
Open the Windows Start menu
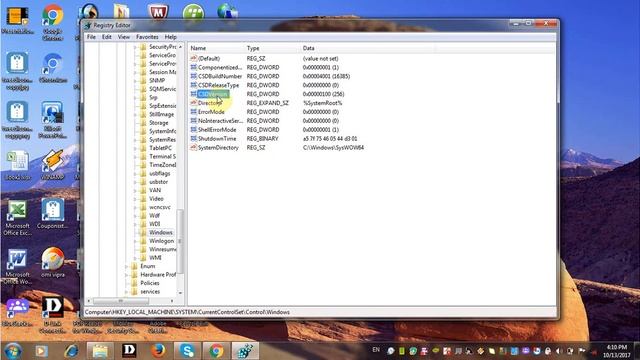(x=13, y=351)
